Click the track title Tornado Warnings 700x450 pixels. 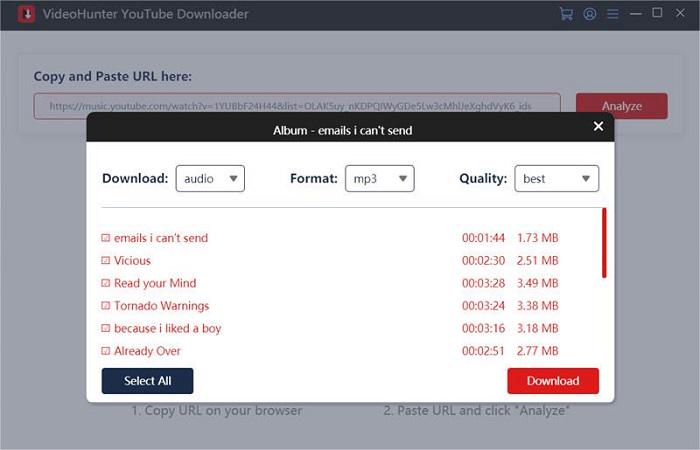click(x=162, y=306)
